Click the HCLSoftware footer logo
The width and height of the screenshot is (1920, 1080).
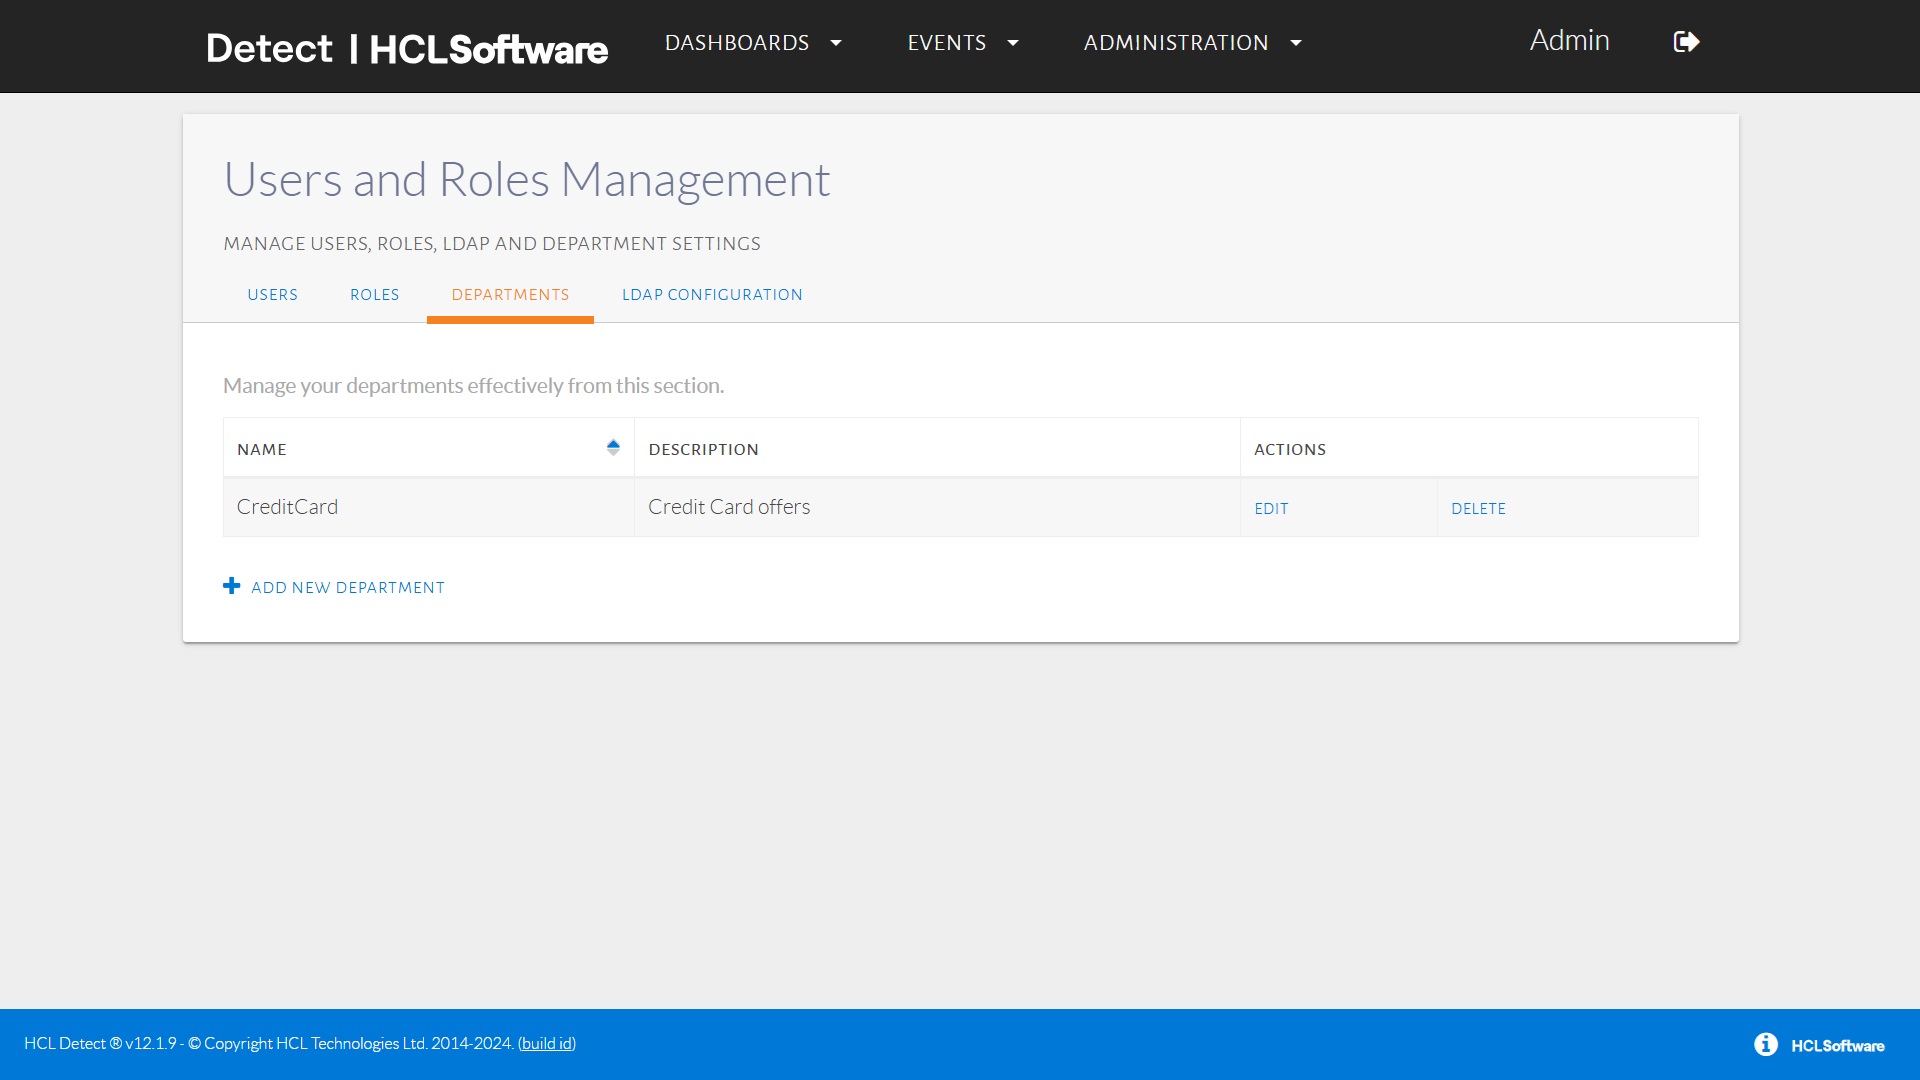pos(1837,1046)
